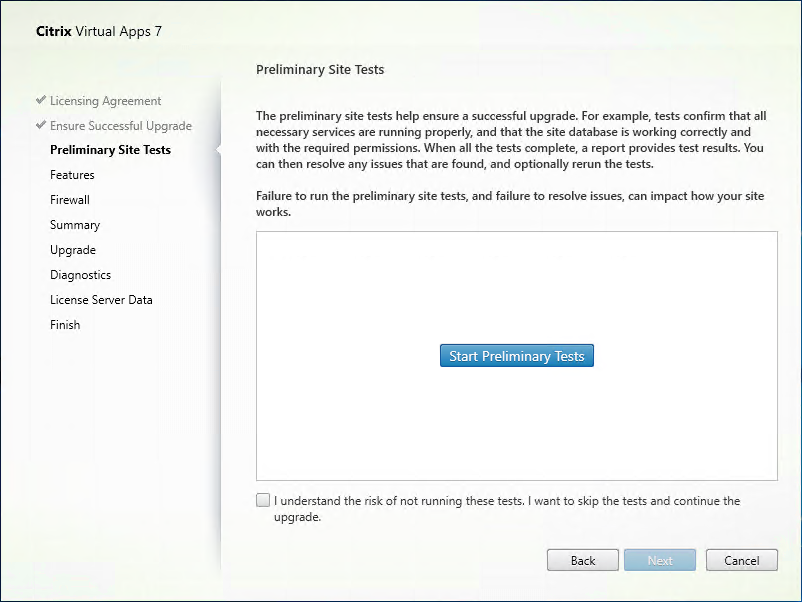Open the License Server Data step

pyautogui.click(x=101, y=300)
